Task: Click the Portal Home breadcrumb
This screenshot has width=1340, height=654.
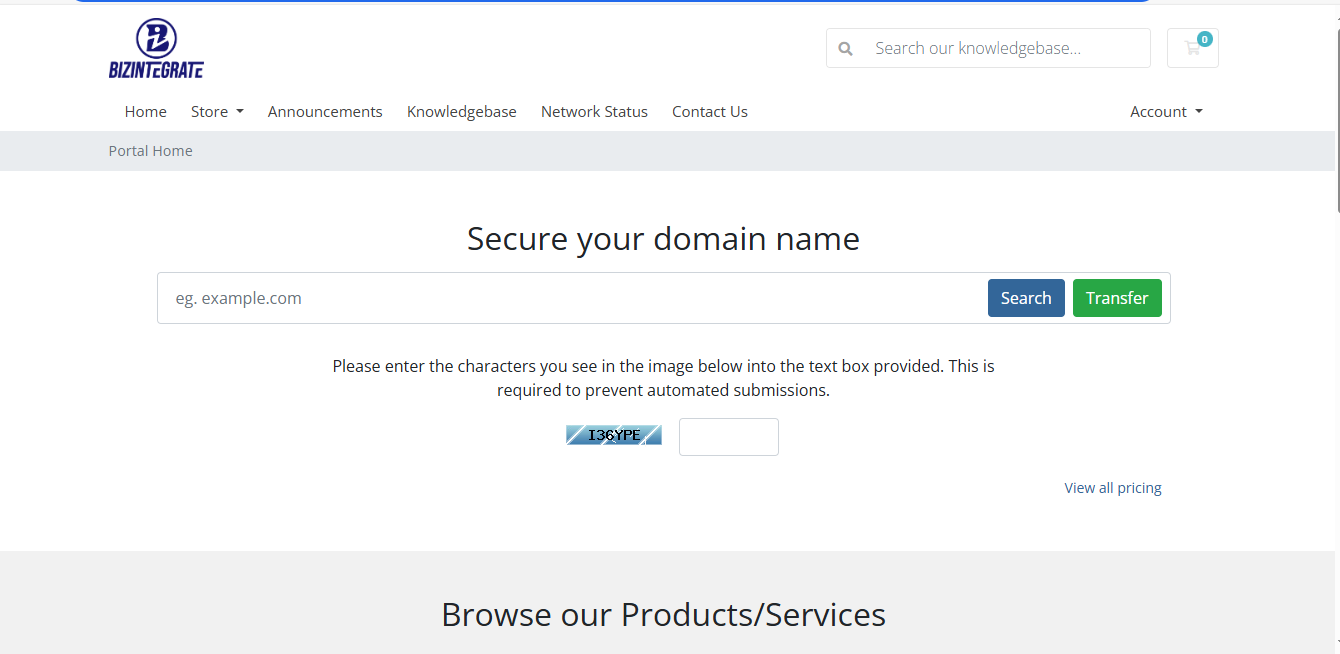Action: [x=151, y=151]
